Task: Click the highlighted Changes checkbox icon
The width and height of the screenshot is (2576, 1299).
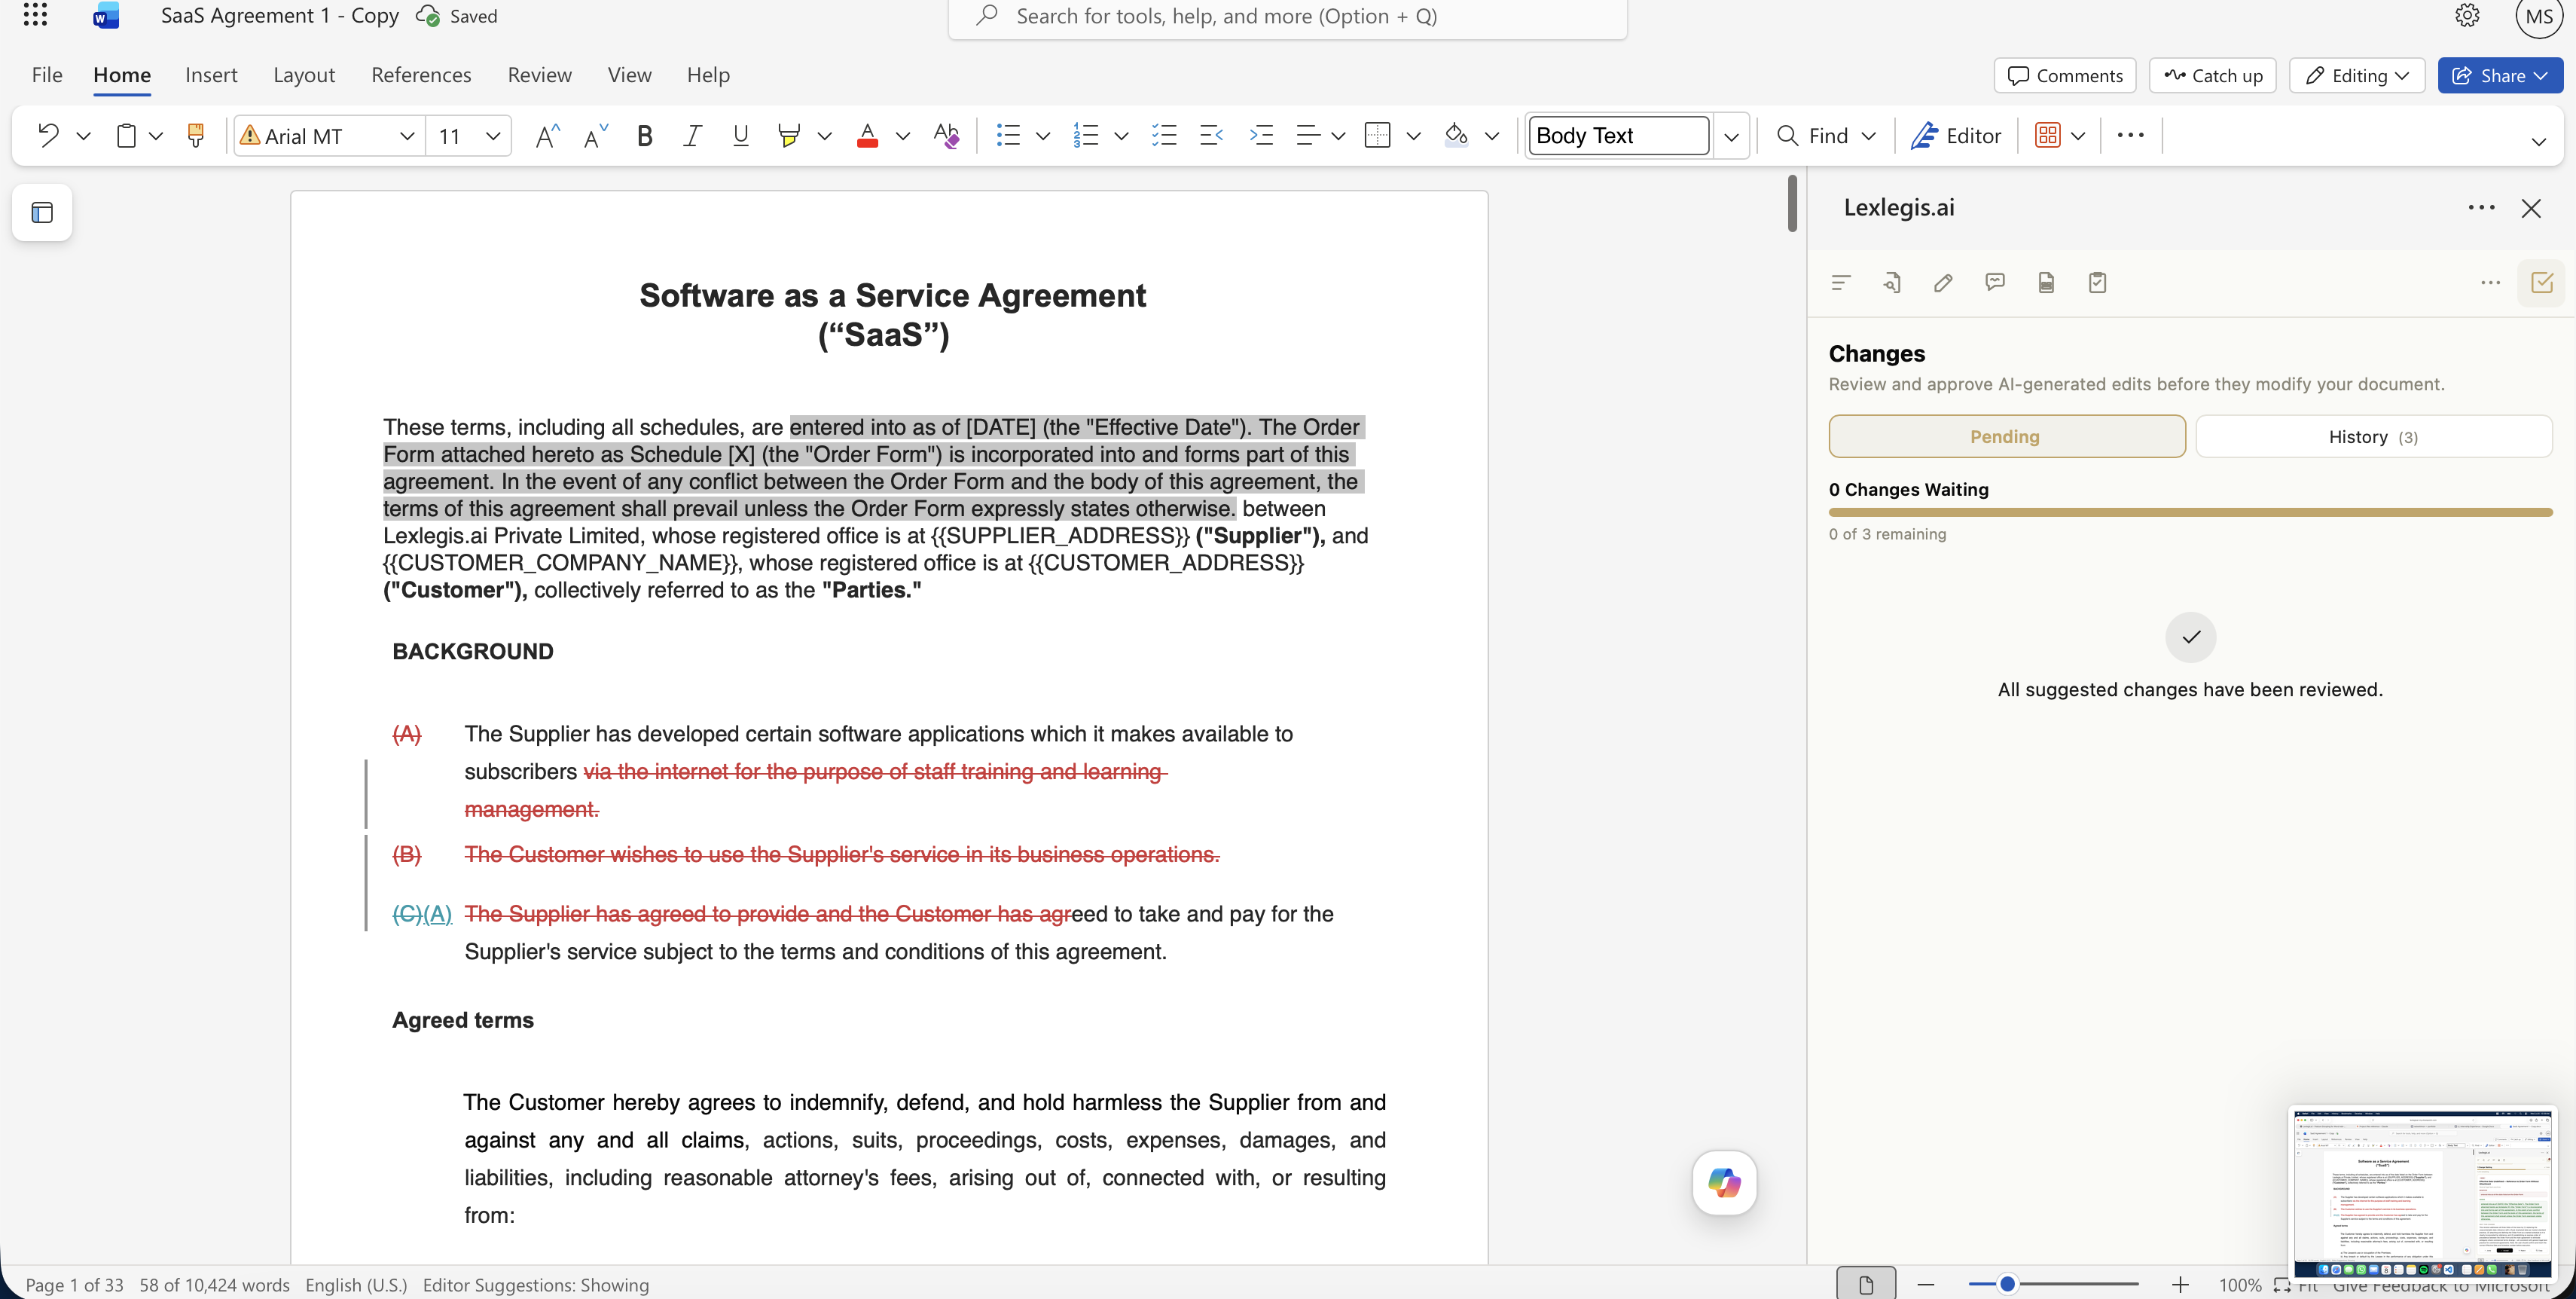Action: [2541, 283]
